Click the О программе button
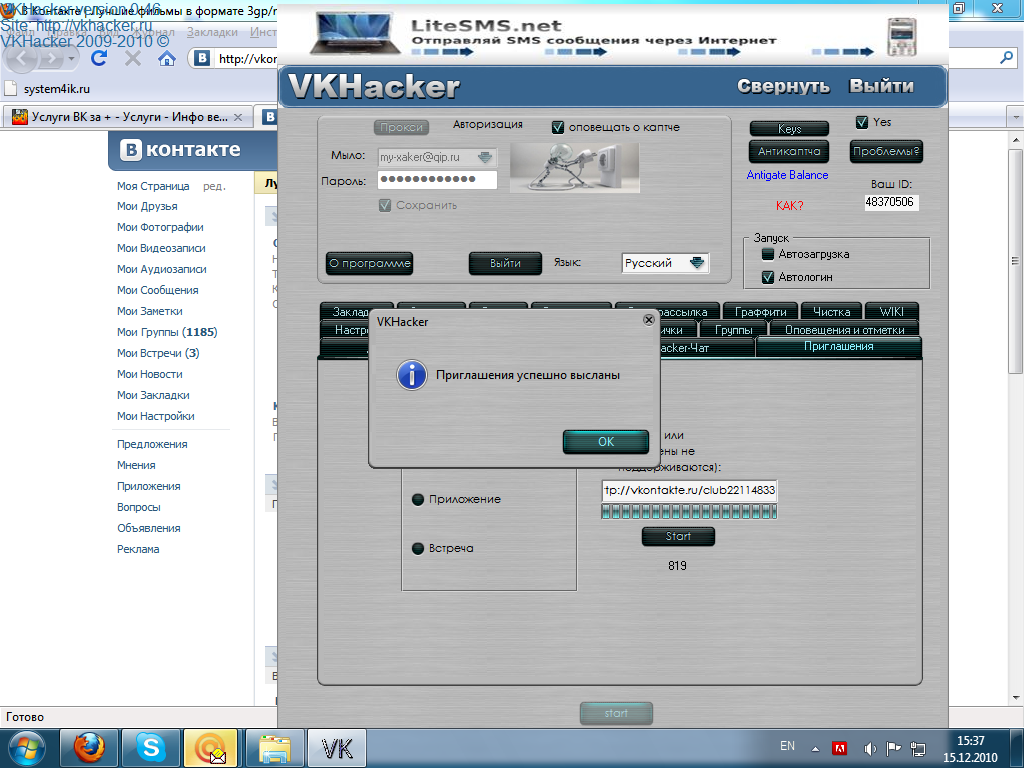The image size is (1024, 768). click(369, 264)
